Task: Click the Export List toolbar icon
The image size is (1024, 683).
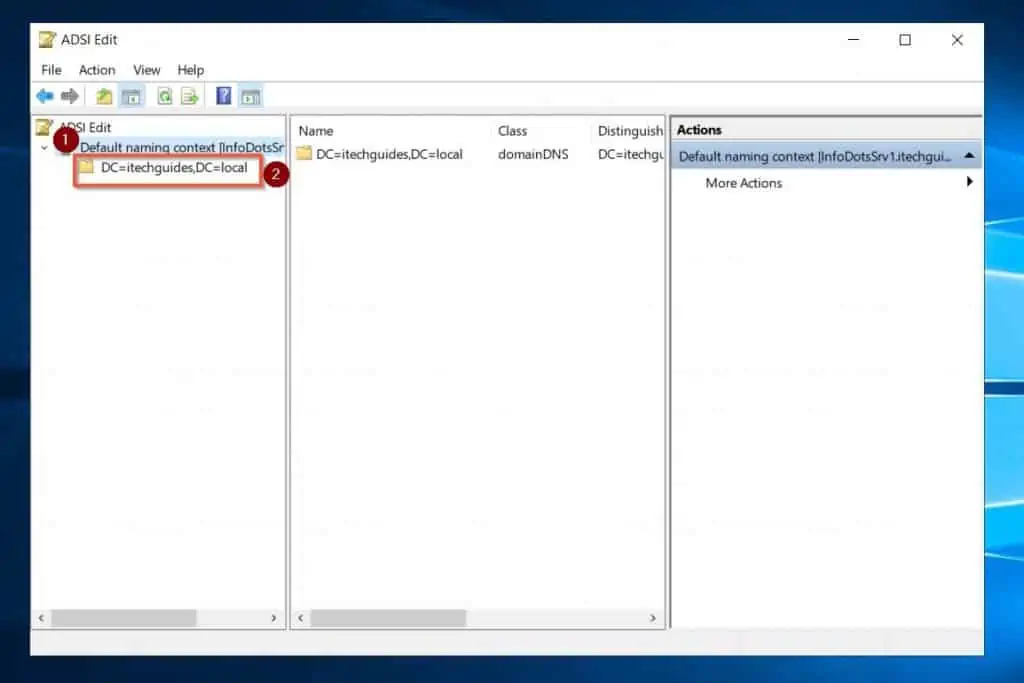Action: tap(190, 97)
